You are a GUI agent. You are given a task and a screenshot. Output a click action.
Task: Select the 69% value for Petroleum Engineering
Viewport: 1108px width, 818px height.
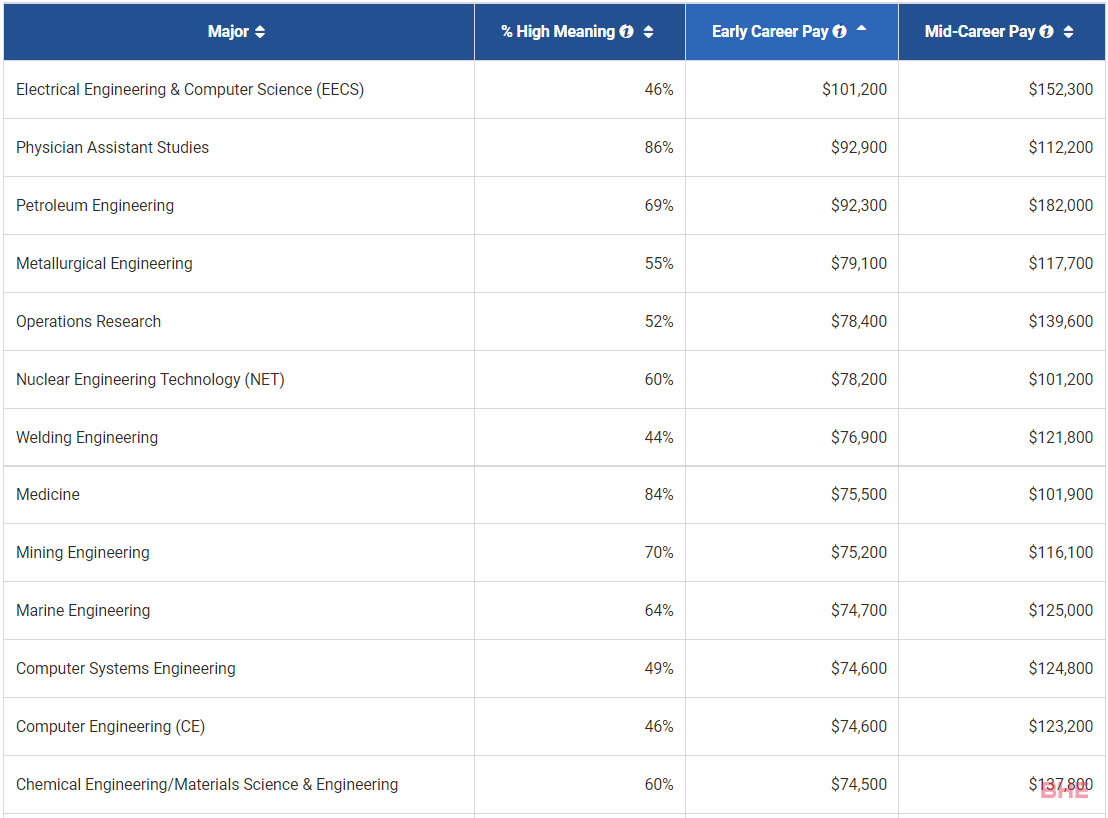[x=659, y=206]
